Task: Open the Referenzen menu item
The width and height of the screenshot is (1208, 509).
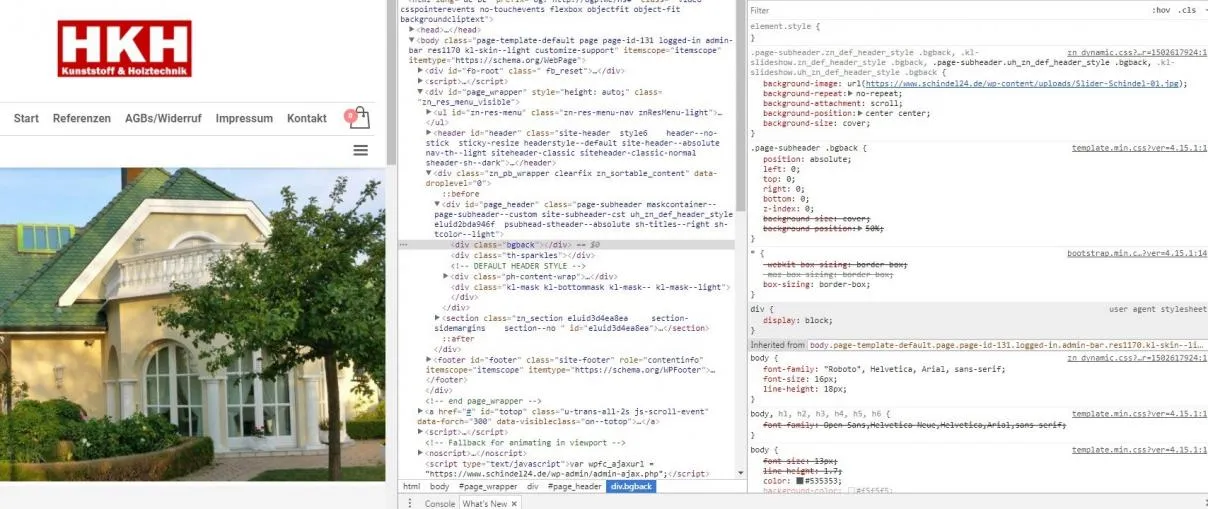Action: (82, 118)
